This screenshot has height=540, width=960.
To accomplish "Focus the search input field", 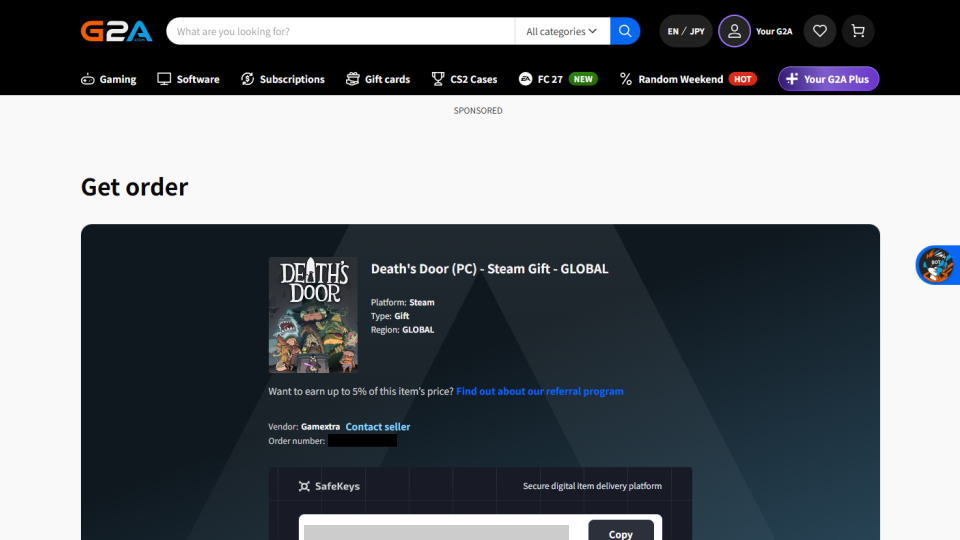I will 340,31.
